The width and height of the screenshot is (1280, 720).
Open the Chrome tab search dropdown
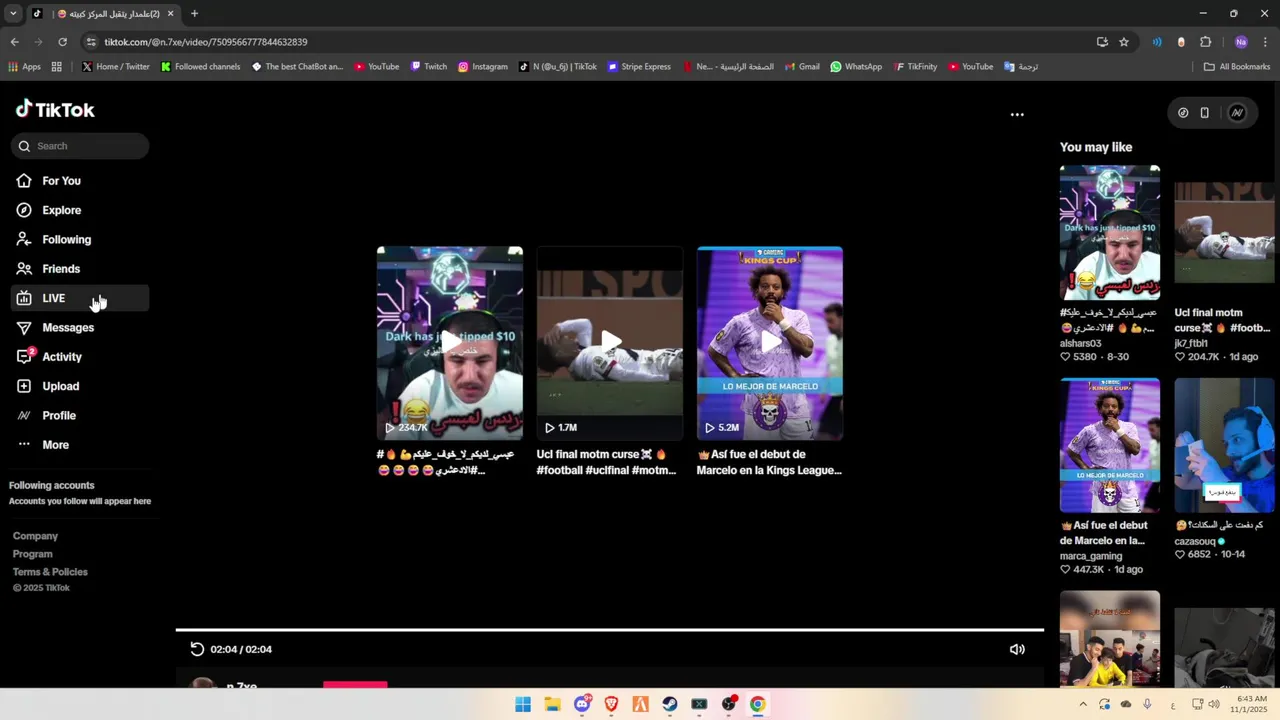click(13, 14)
